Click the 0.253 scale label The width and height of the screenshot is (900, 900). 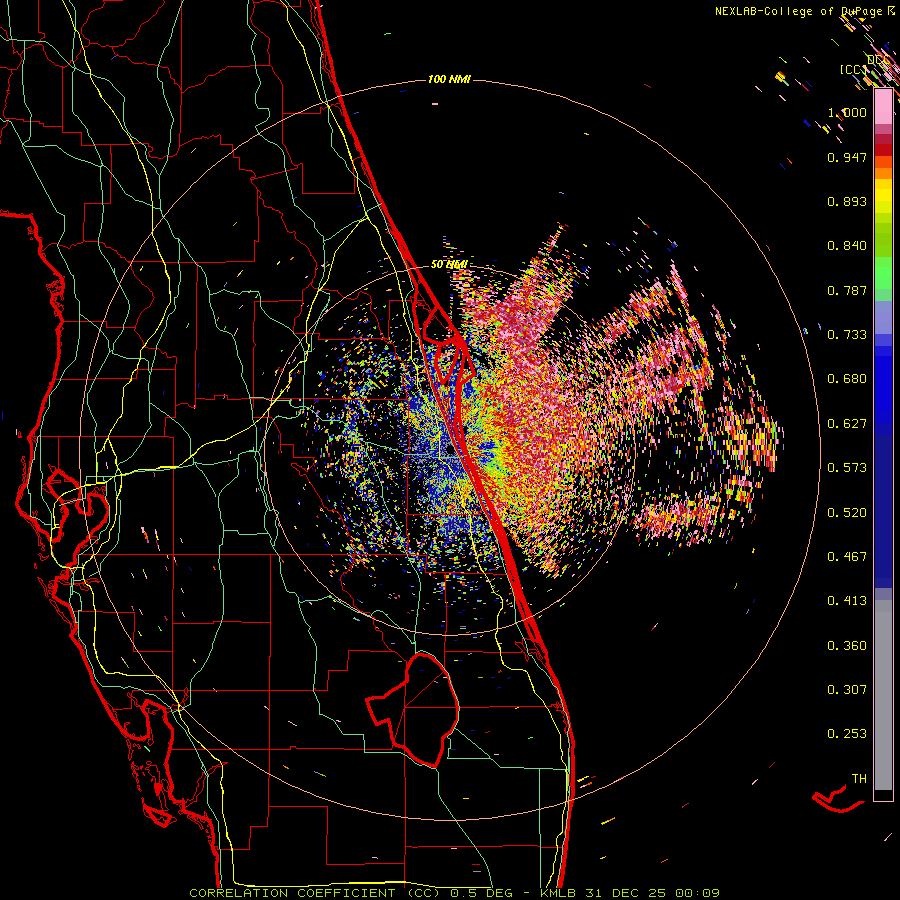click(x=847, y=734)
